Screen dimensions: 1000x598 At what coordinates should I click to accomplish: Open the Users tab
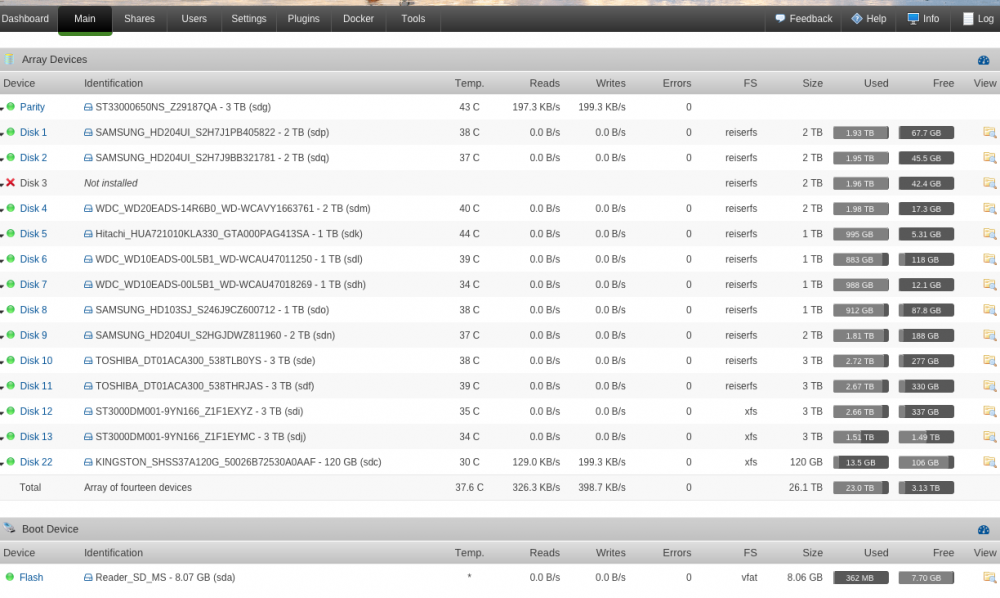pyautogui.click(x=194, y=18)
